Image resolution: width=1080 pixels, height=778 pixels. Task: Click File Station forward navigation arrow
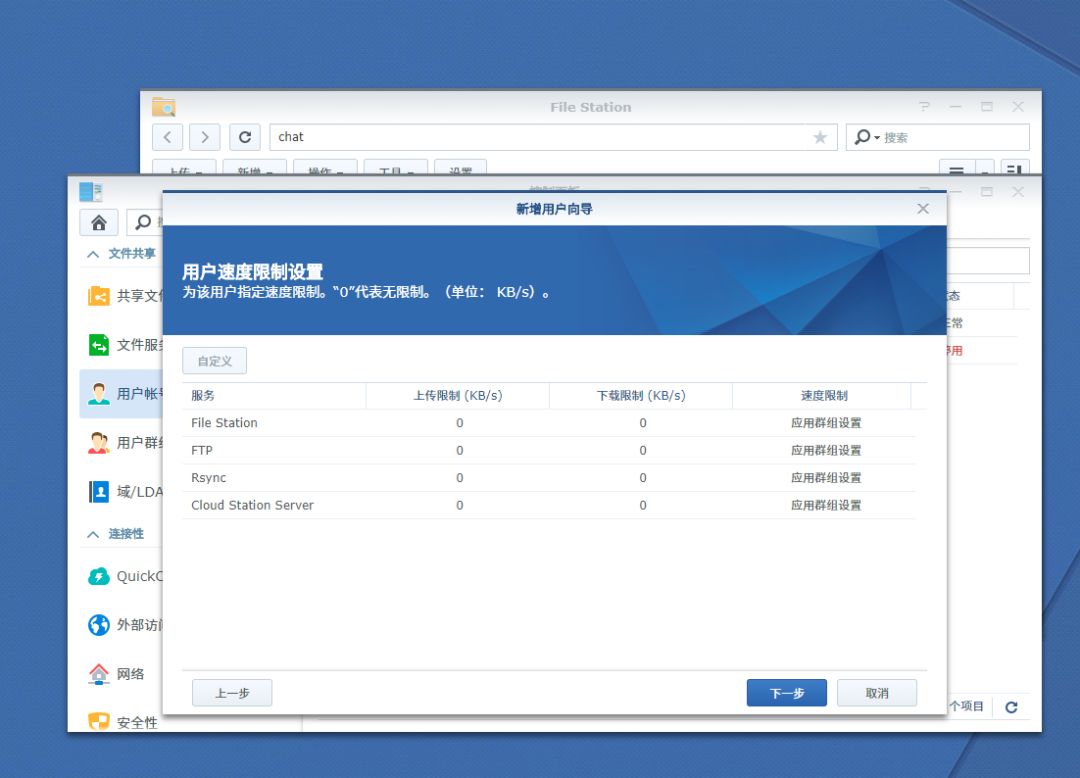tap(205, 137)
